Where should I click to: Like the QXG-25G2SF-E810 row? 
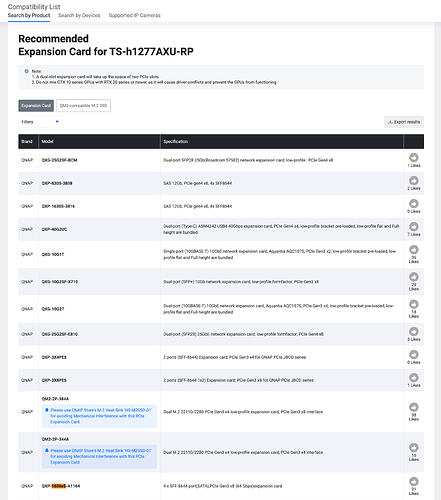coord(414,331)
